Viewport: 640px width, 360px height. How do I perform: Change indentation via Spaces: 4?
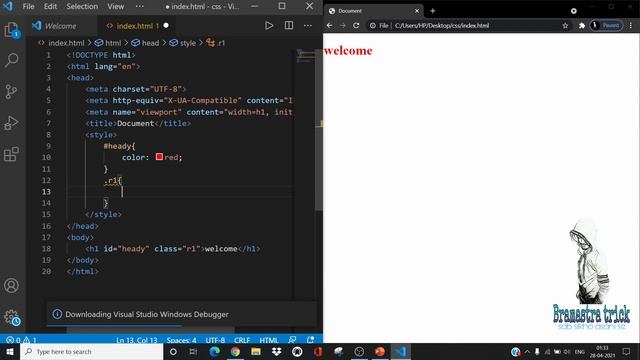[x=181, y=340]
